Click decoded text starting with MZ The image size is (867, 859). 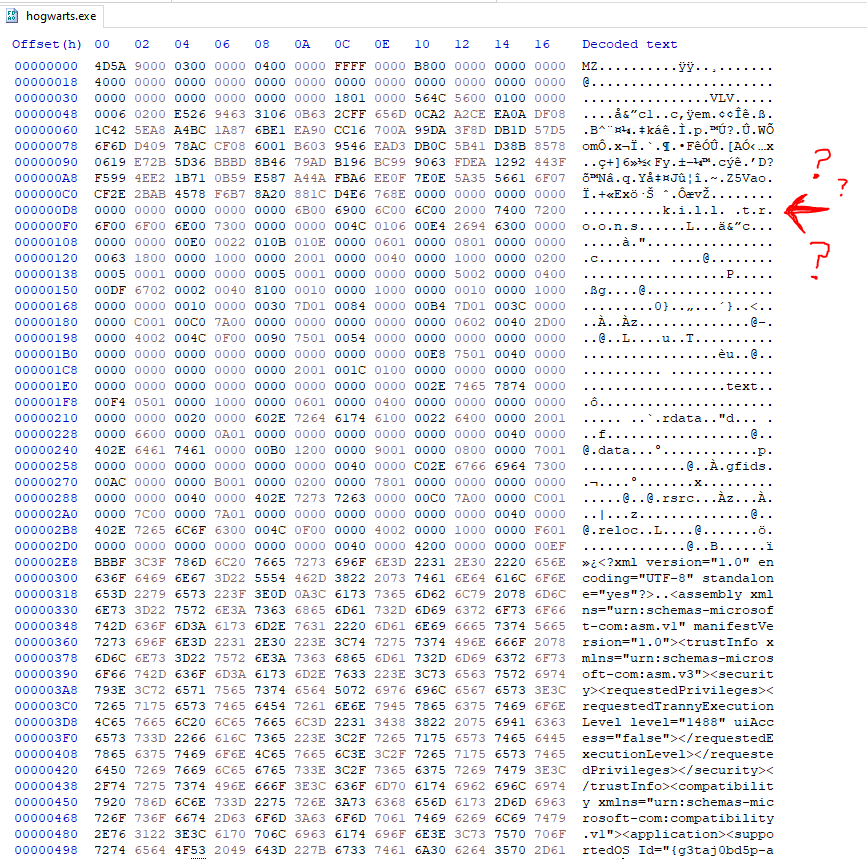(677, 66)
